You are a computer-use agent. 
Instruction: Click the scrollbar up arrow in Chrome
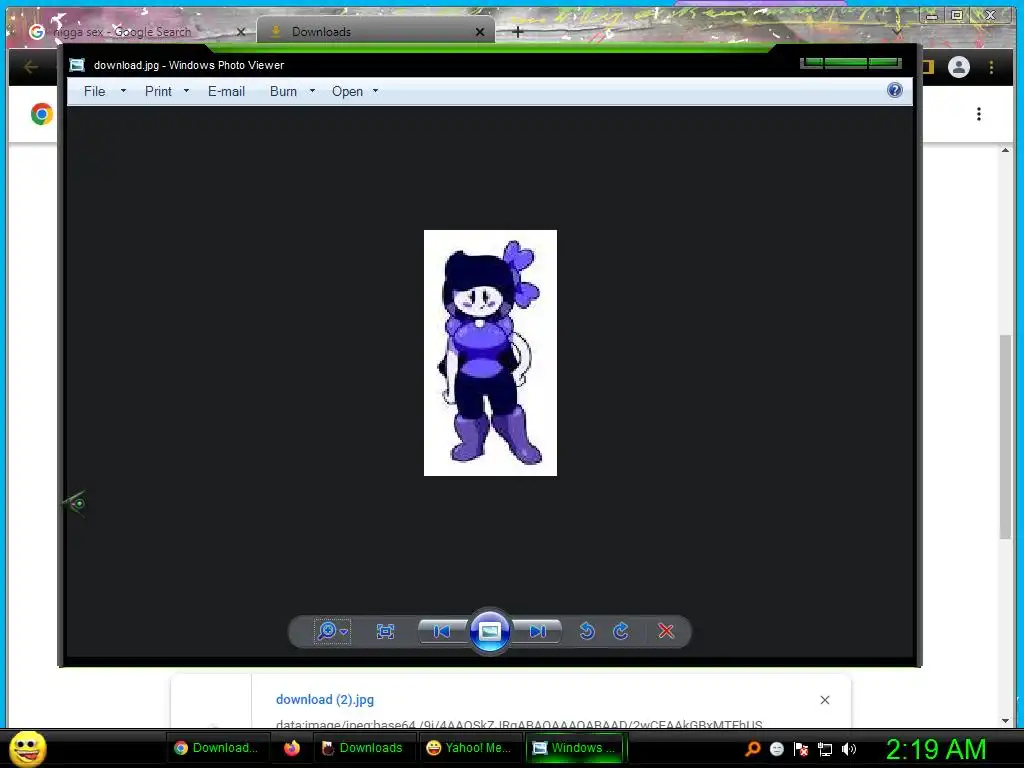[1005, 151]
